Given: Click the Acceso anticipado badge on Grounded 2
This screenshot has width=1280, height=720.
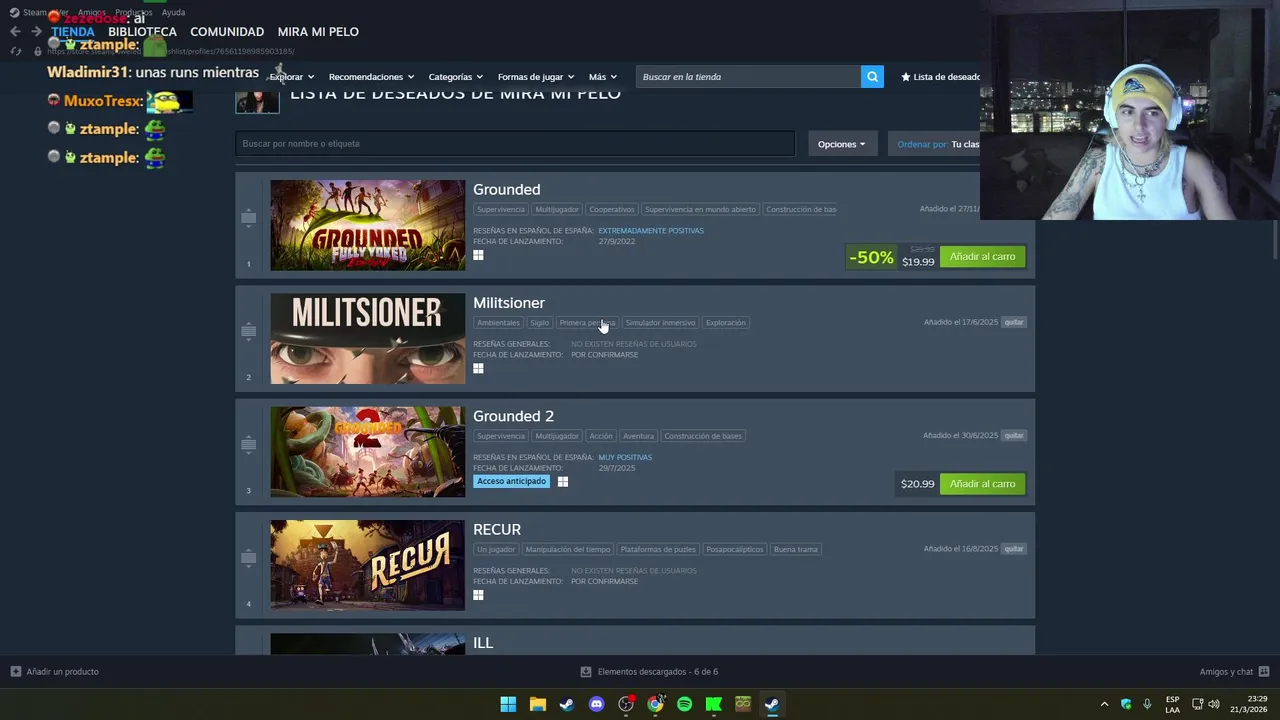Looking at the screenshot, I should coord(512,482).
